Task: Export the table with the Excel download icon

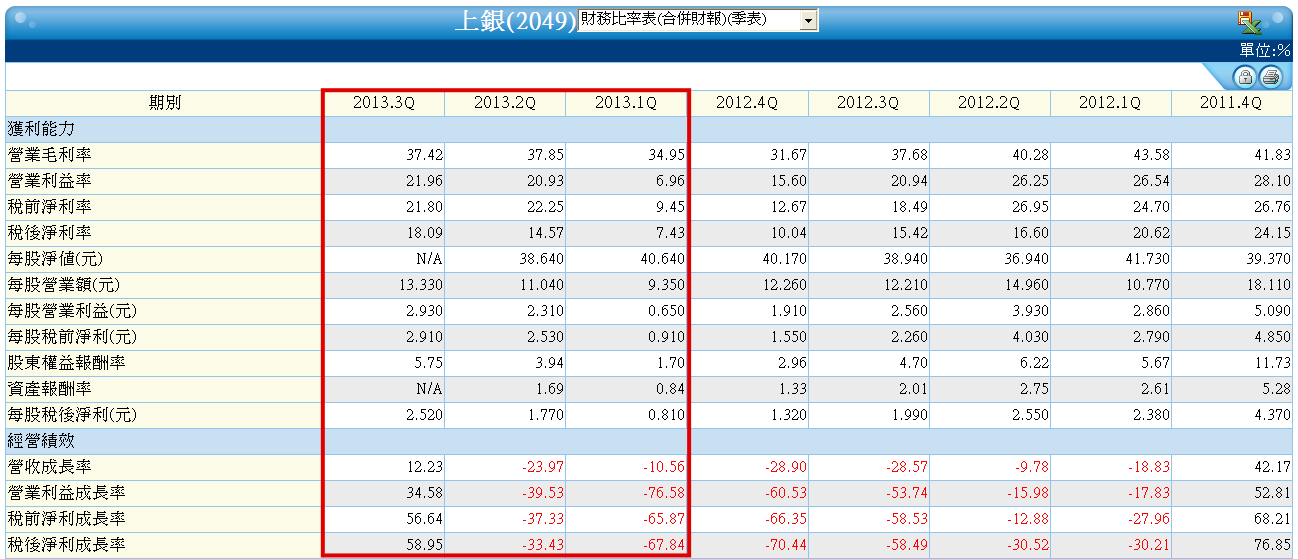Action: point(1248,21)
